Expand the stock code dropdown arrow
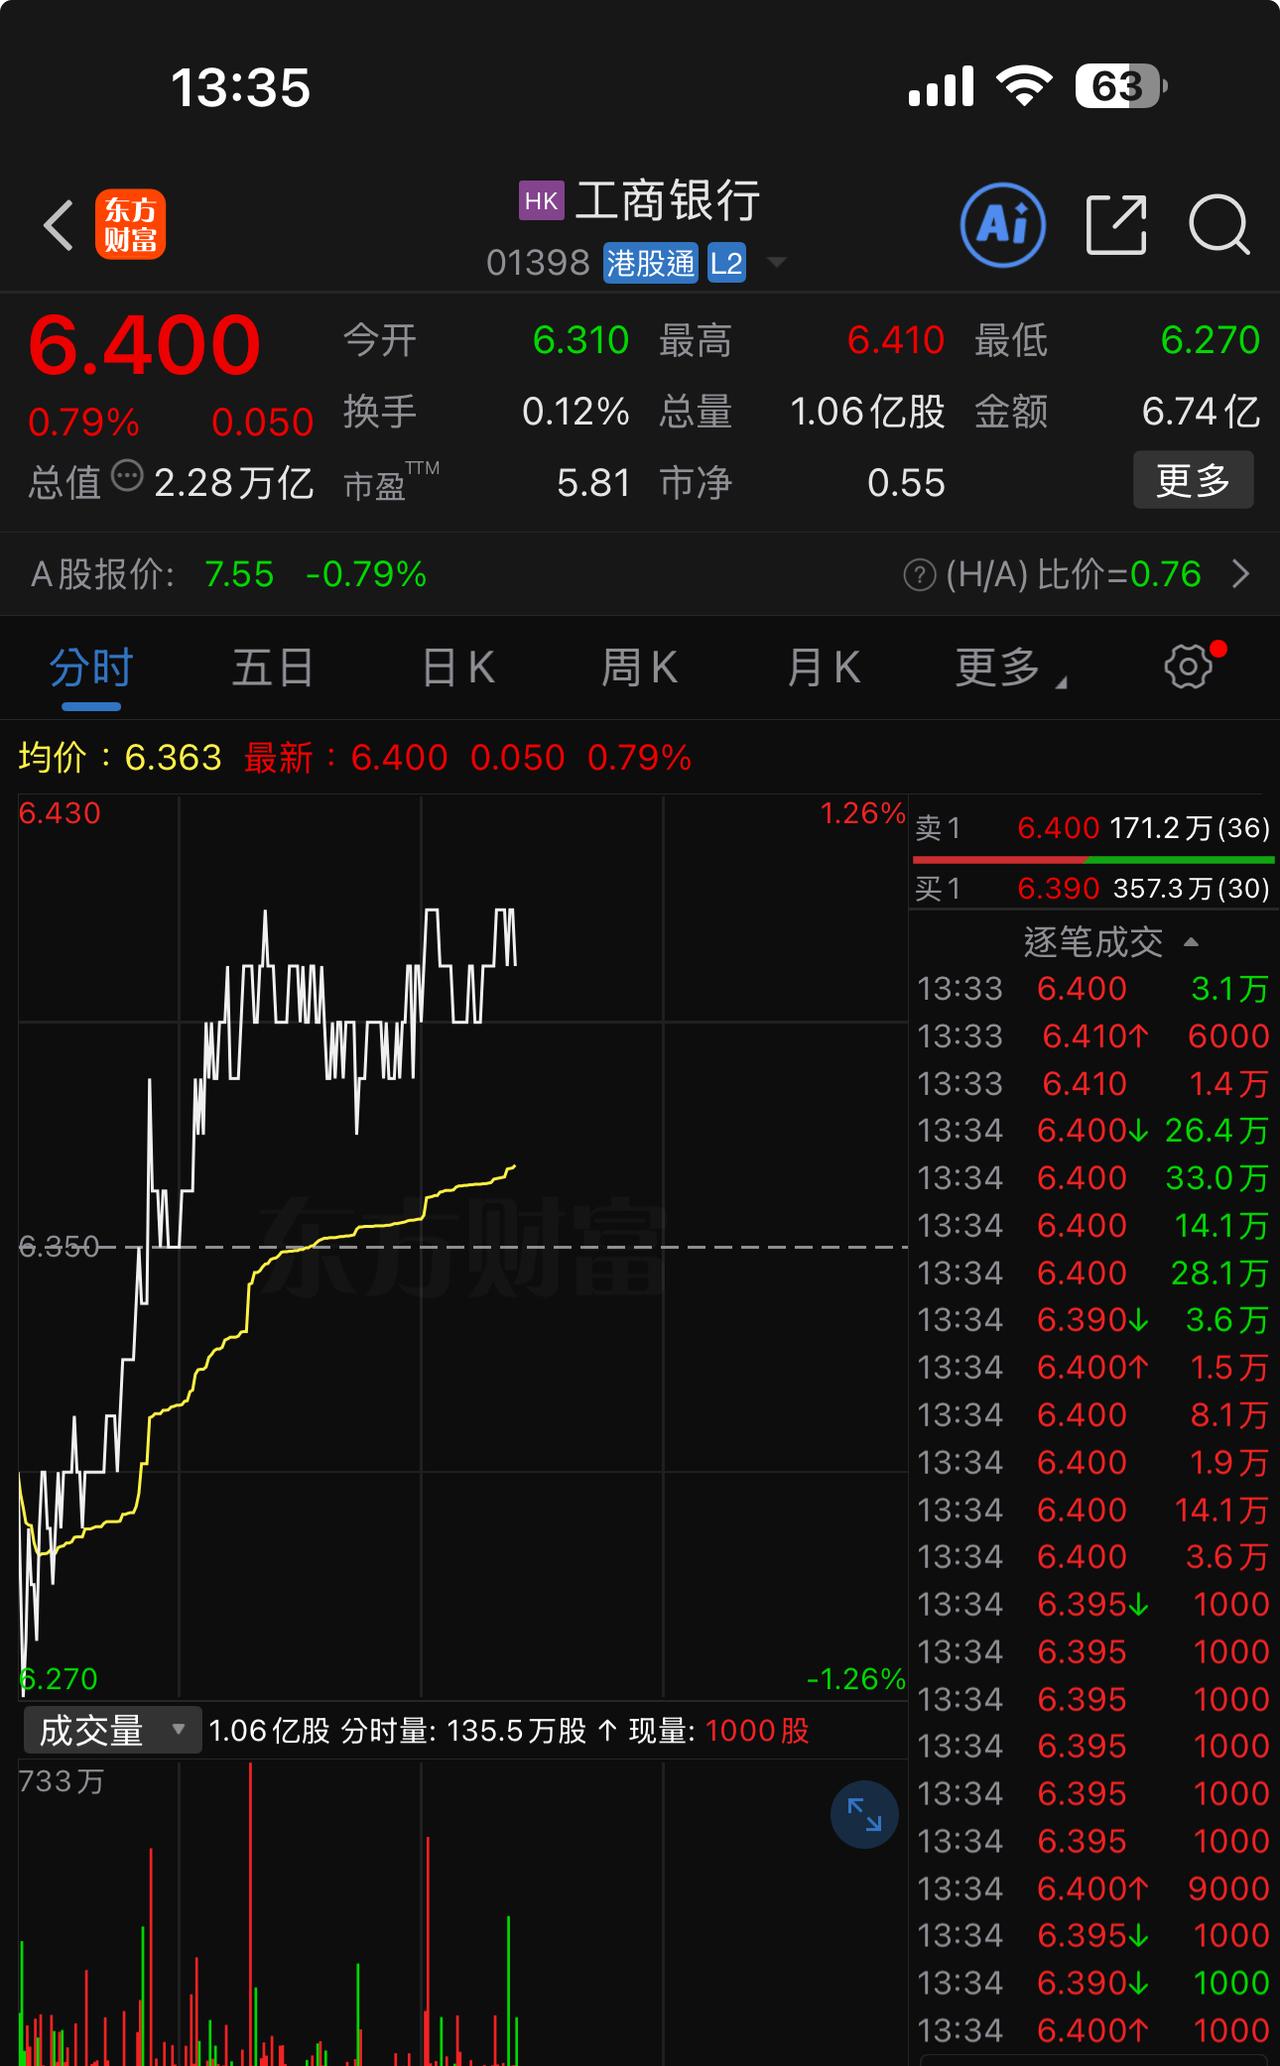 coord(776,263)
